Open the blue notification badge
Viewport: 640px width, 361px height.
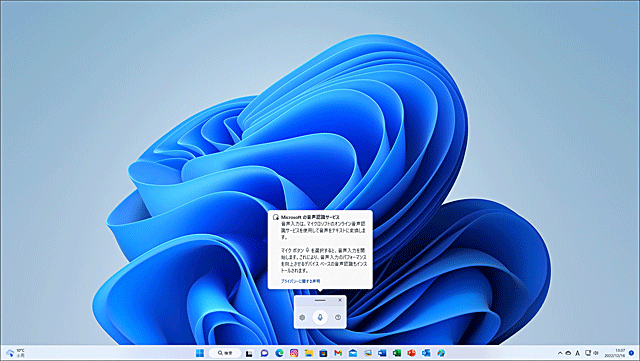tap(631, 353)
